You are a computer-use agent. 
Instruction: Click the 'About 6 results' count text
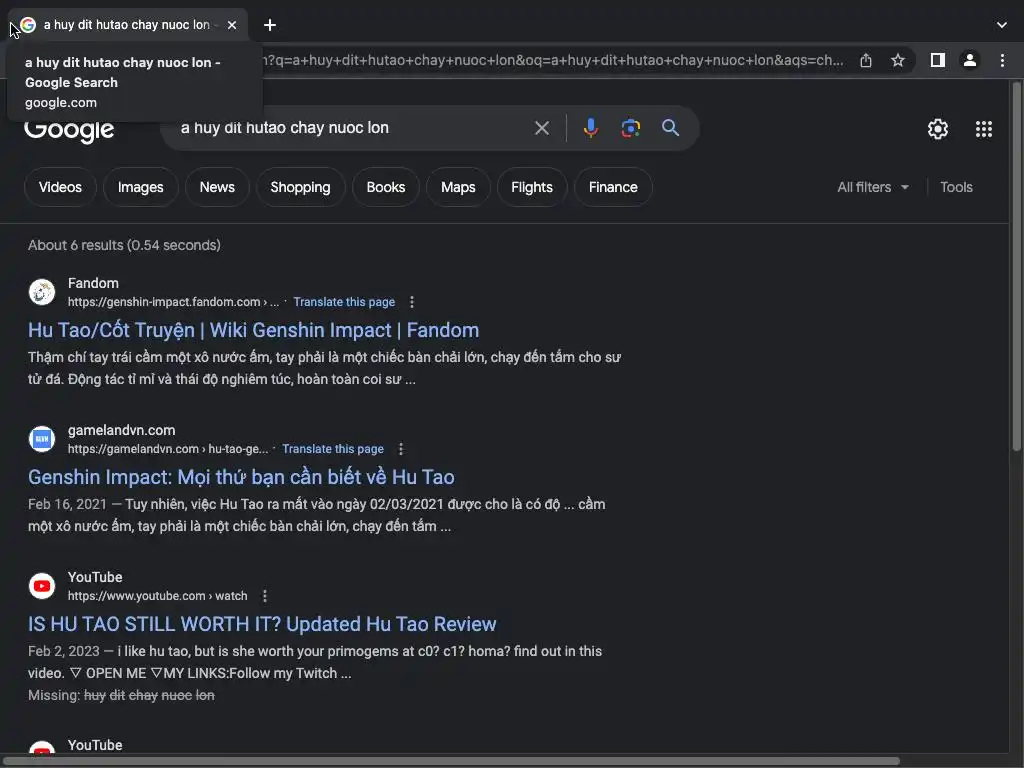pyautogui.click(x=124, y=246)
